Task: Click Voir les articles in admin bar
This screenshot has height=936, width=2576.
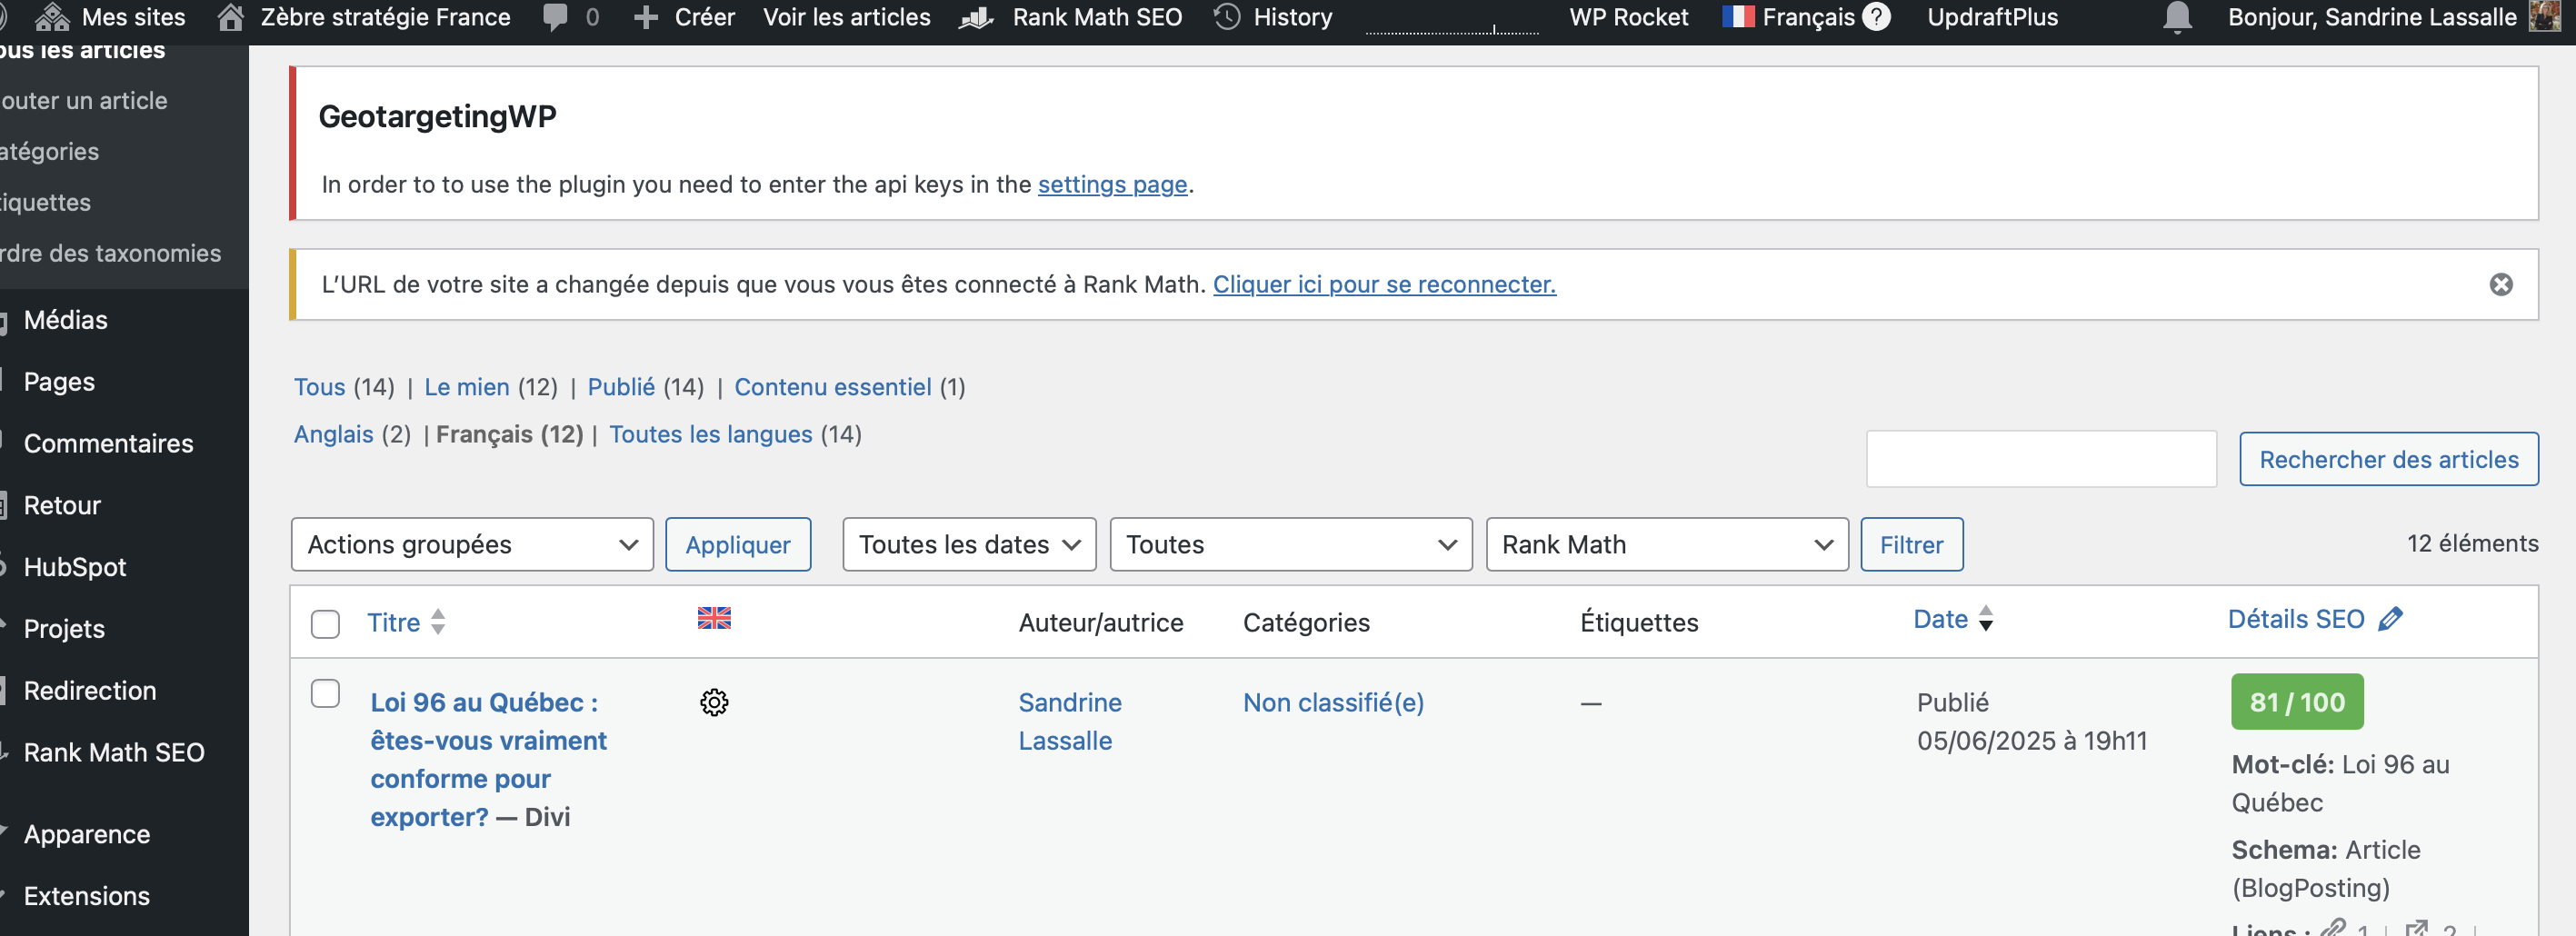Action: pyautogui.click(x=846, y=17)
